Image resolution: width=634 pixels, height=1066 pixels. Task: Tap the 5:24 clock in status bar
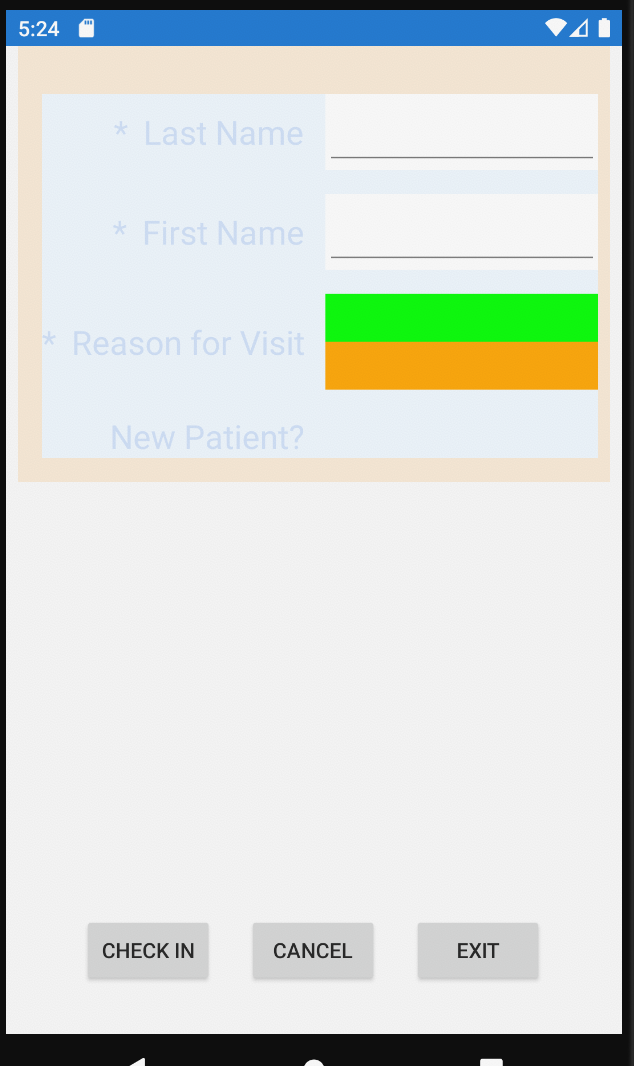pos(38,29)
